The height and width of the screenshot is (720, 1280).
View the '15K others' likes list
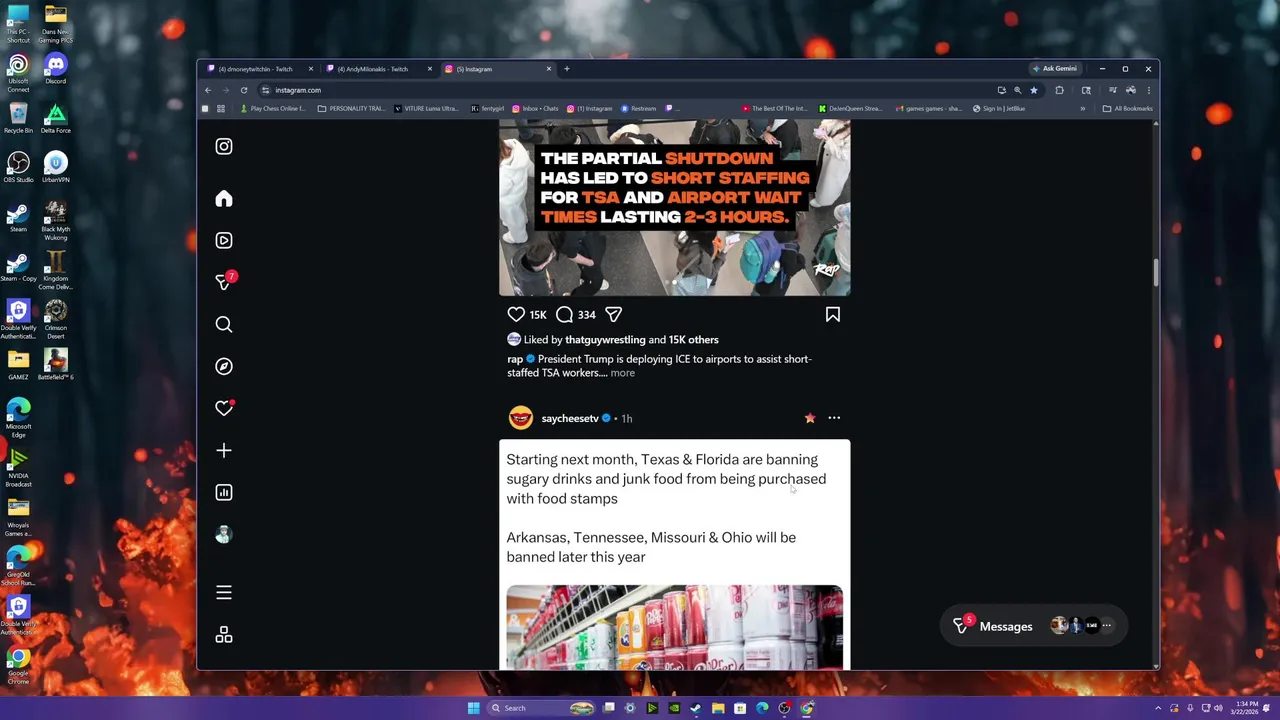coord(693,340)
